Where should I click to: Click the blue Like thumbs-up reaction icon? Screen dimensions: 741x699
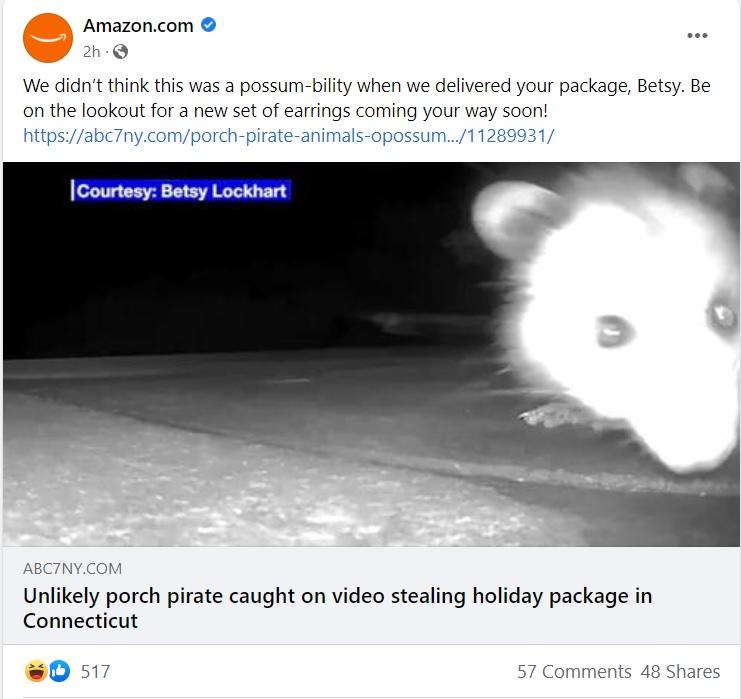(59, 671)
